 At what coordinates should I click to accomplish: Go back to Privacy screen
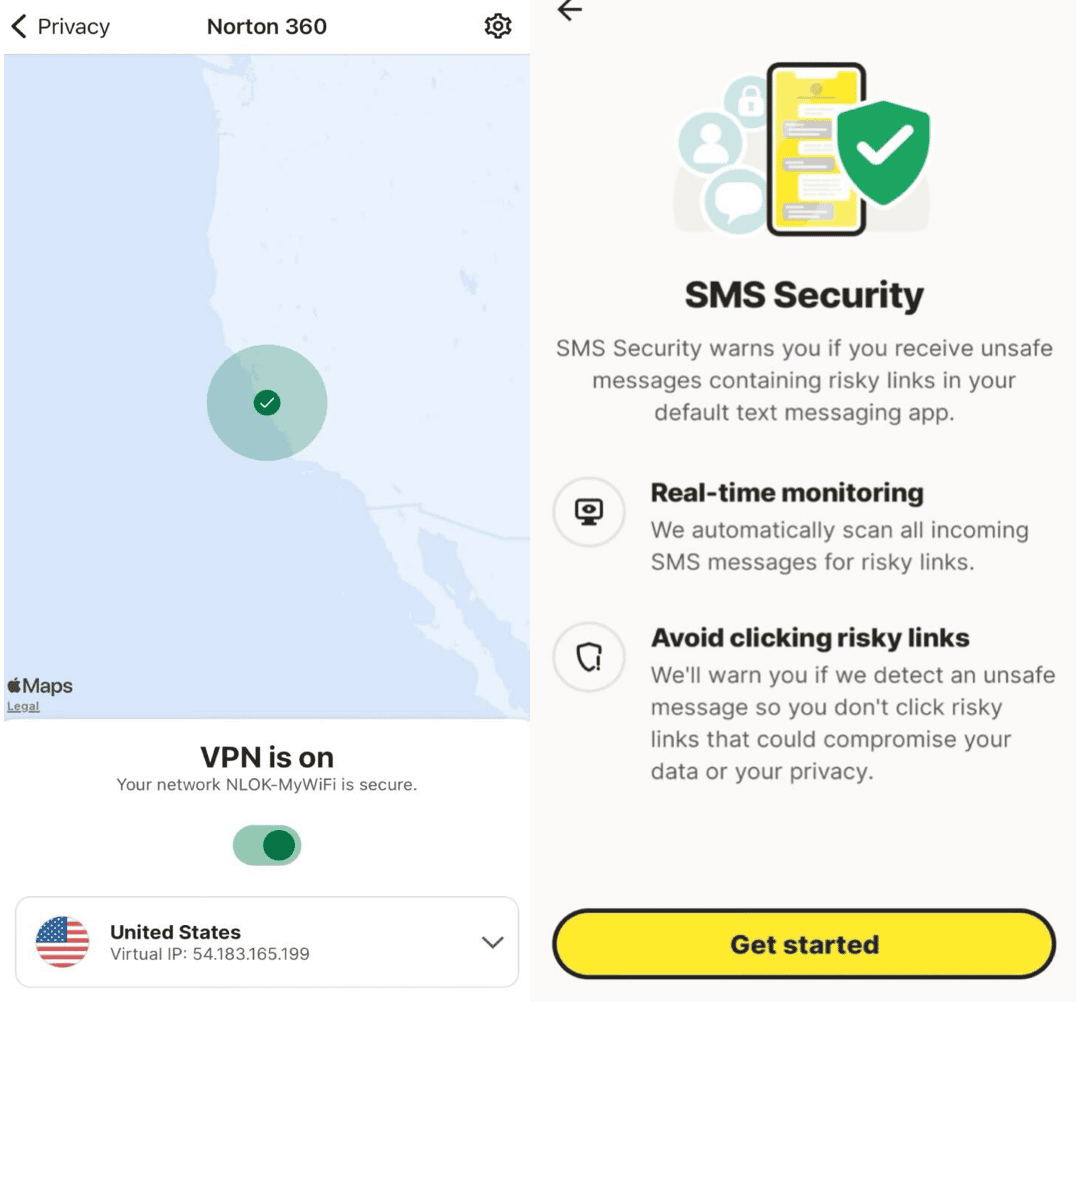click(60, 27)
